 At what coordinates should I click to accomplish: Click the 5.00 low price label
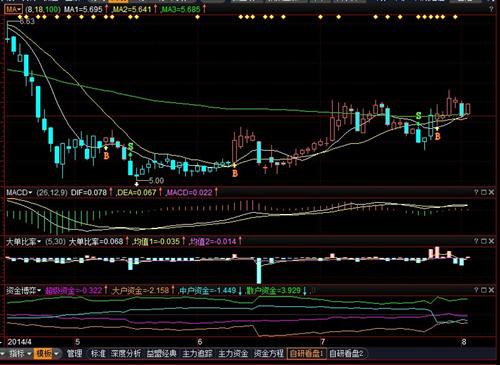[x=156, y=181]
